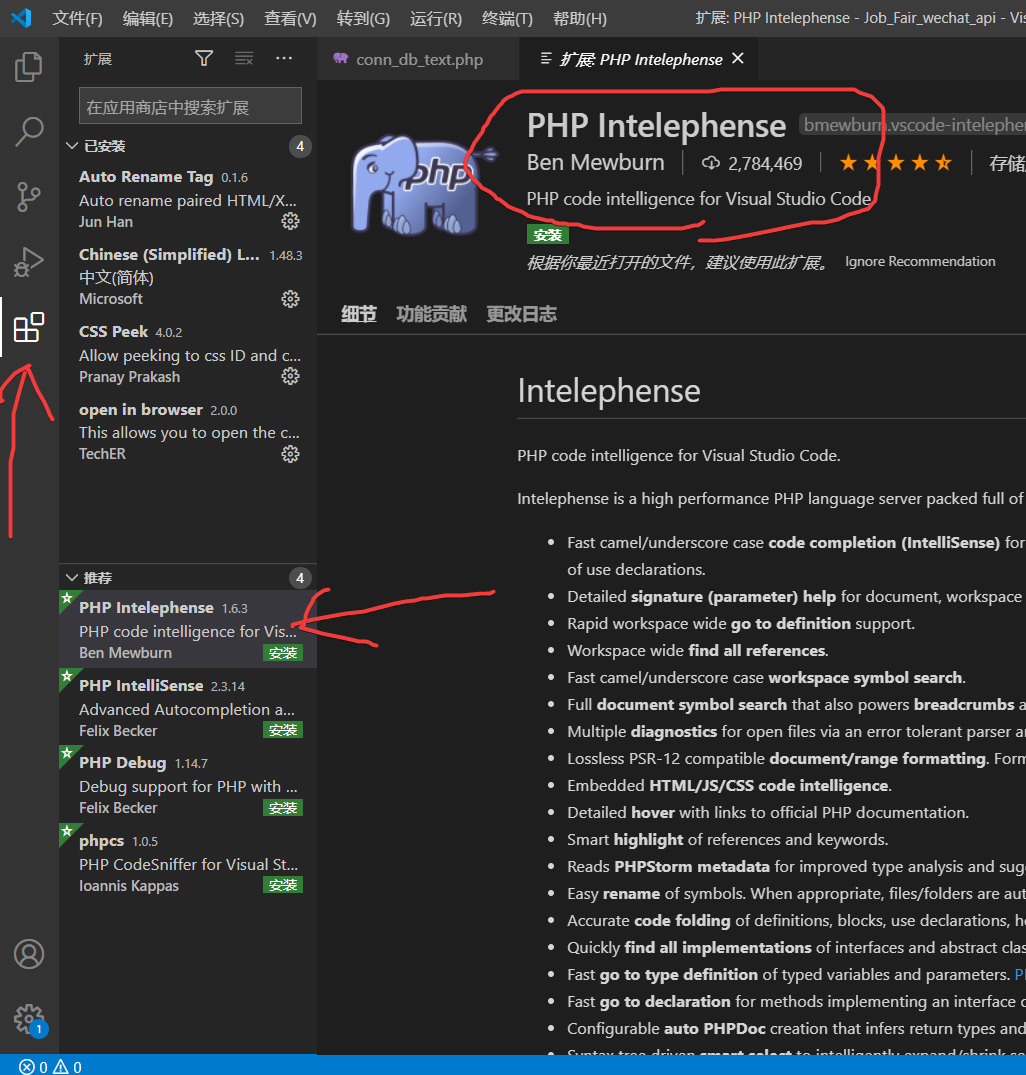Click the Intelephense readme heading
The image size is (1026, 1075).
click(609, 391)
